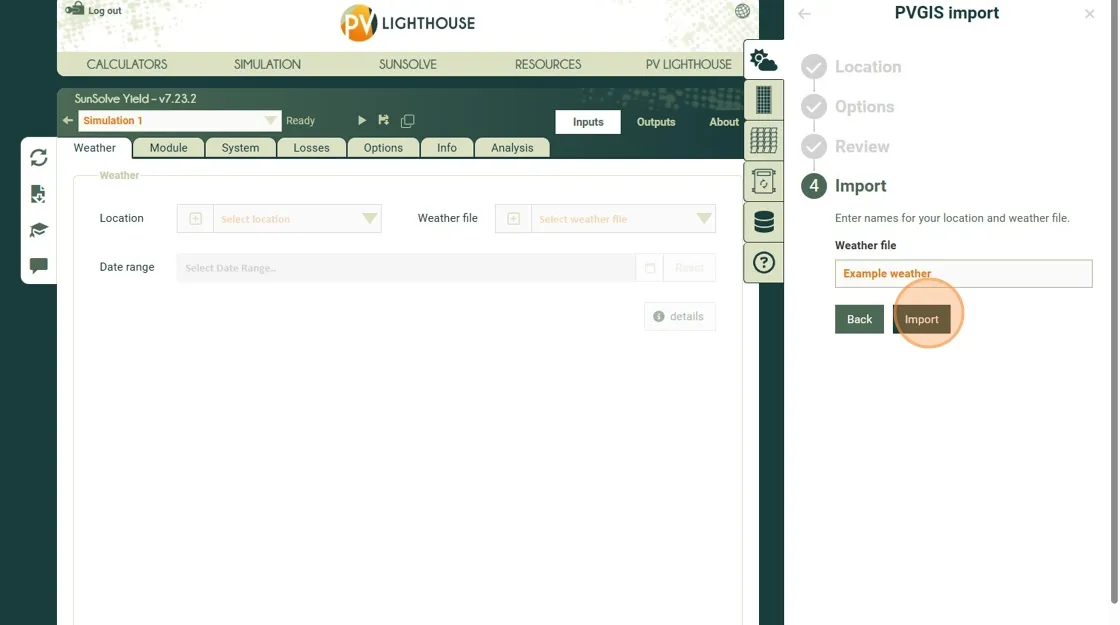Click the Back button in PVGIS import
The height and width of the screenshot is (625, 1120).
point(859,319)
